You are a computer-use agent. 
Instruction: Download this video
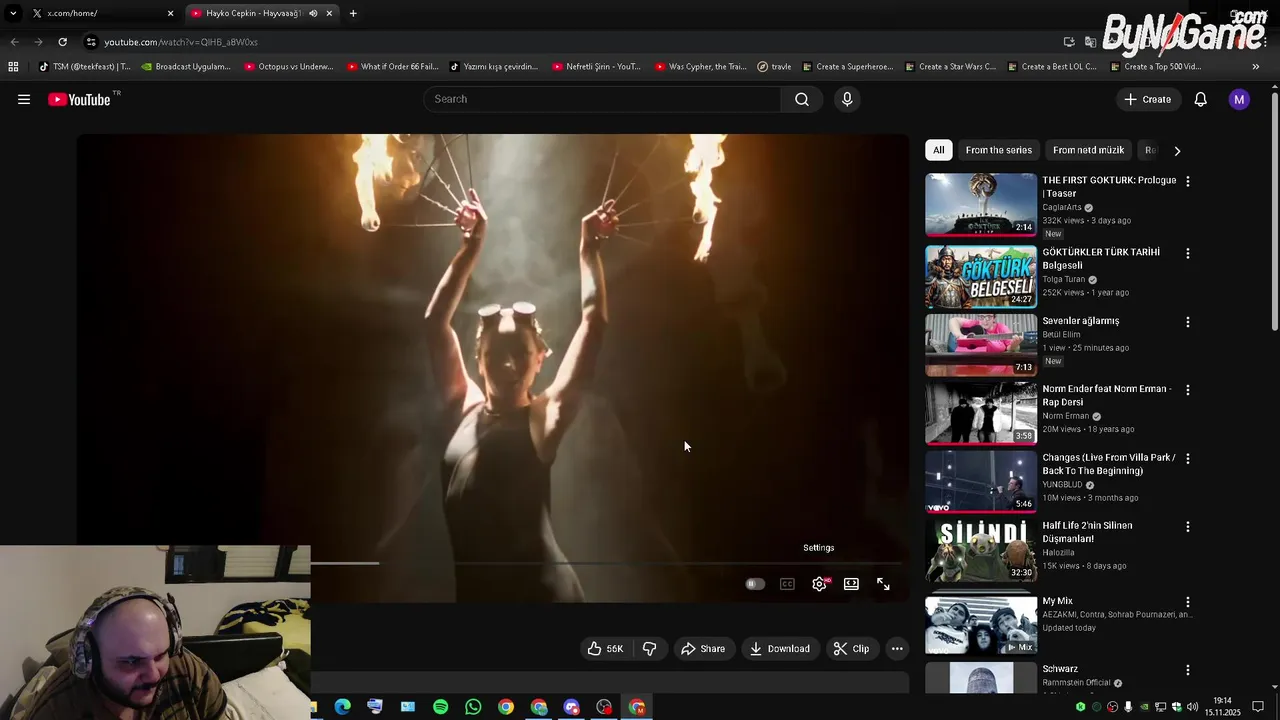[780, 649]
